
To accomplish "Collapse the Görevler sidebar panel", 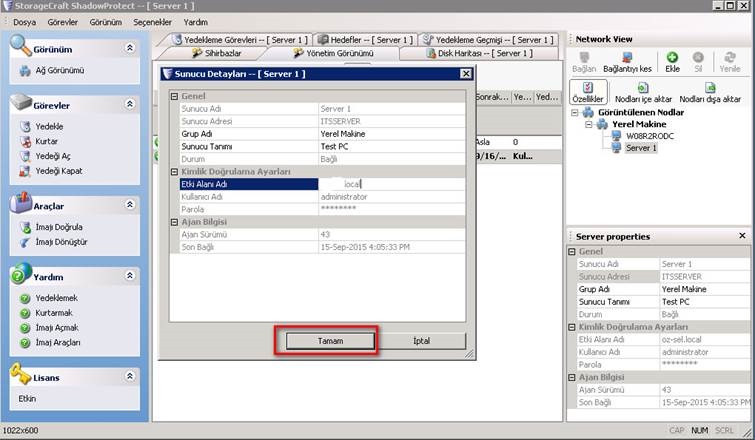I will [x=130, y=104].
